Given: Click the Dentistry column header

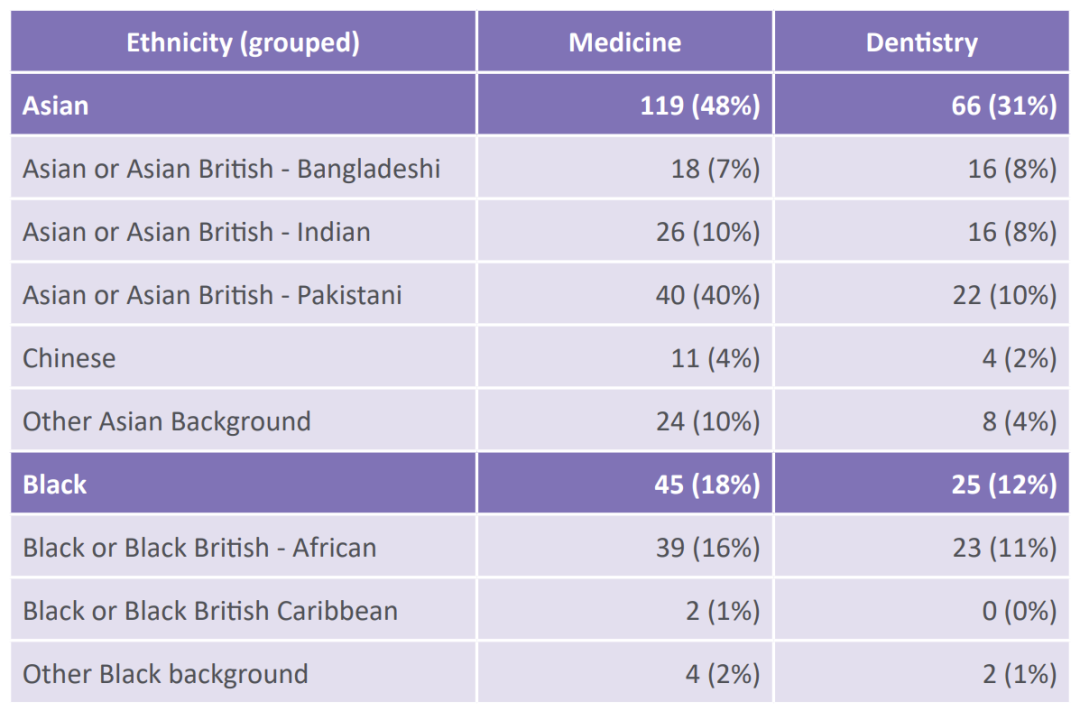Looking at the screenshot, I should tap(921, 42).
